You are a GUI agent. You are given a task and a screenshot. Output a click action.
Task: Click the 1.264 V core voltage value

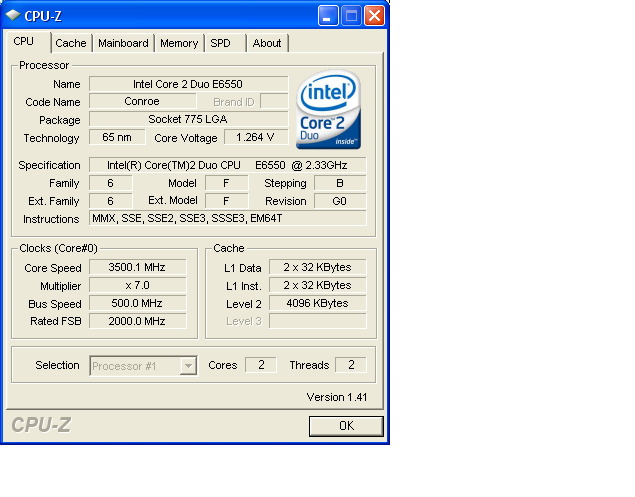pyautogui.click(x=256, y=137)
